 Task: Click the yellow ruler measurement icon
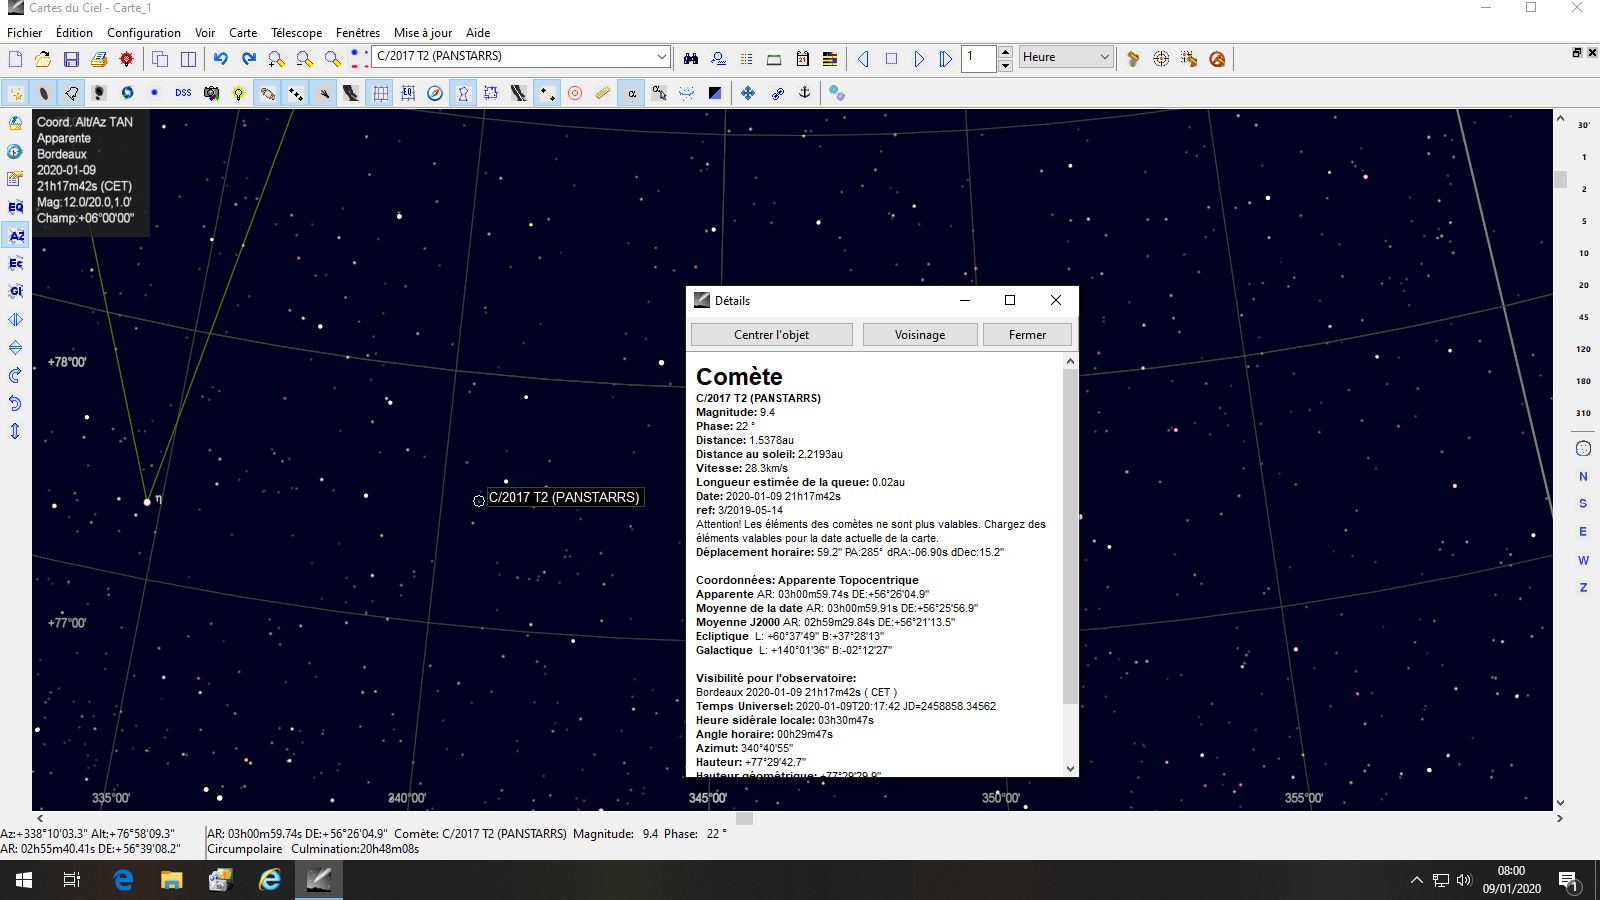[x=603, y=93]
